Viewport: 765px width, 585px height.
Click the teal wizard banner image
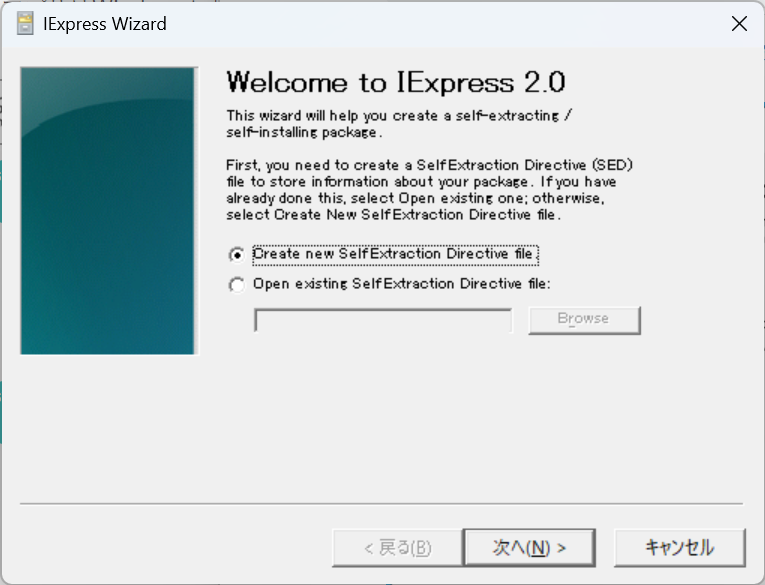coord(109,211)
